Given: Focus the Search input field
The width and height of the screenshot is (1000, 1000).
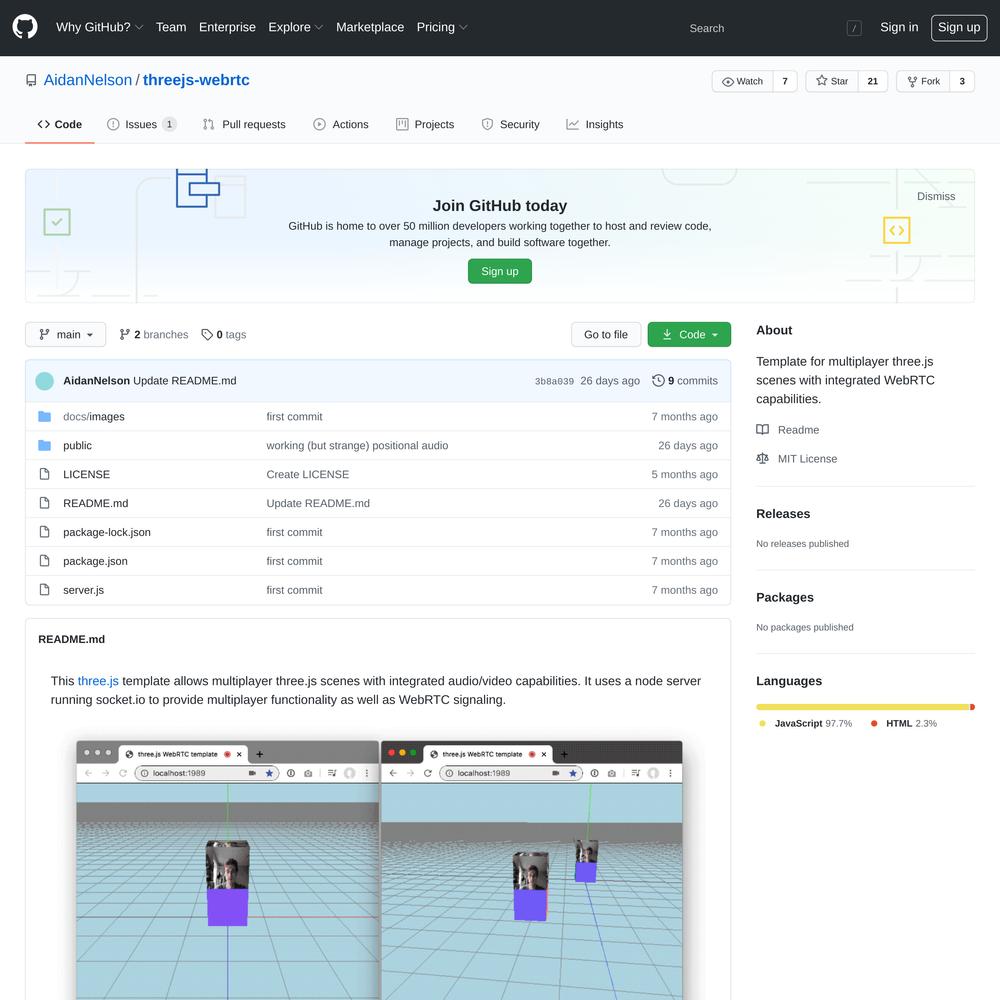Looking at the screenshot, I should point(770,28).
